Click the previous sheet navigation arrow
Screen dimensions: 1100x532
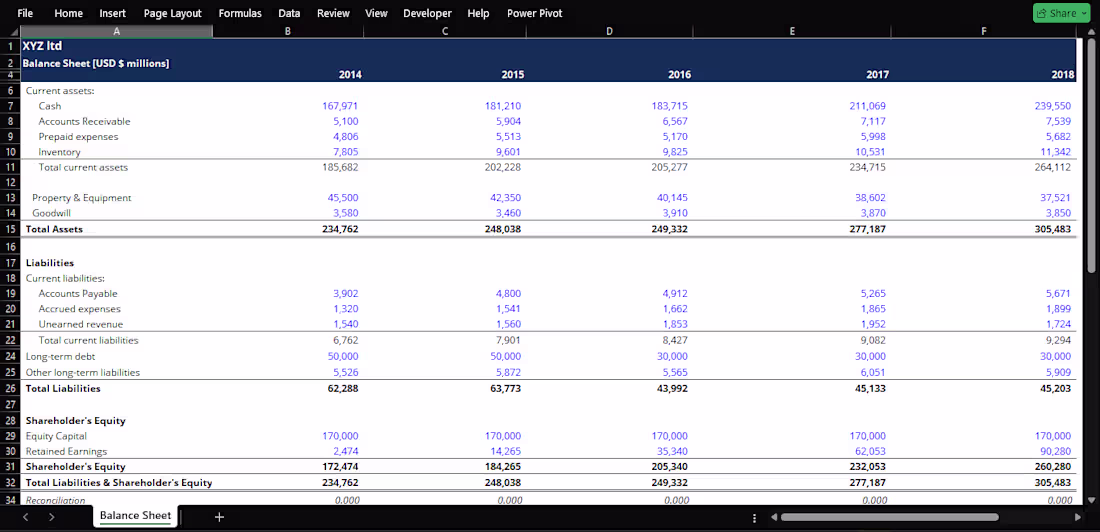click(25, 517)
